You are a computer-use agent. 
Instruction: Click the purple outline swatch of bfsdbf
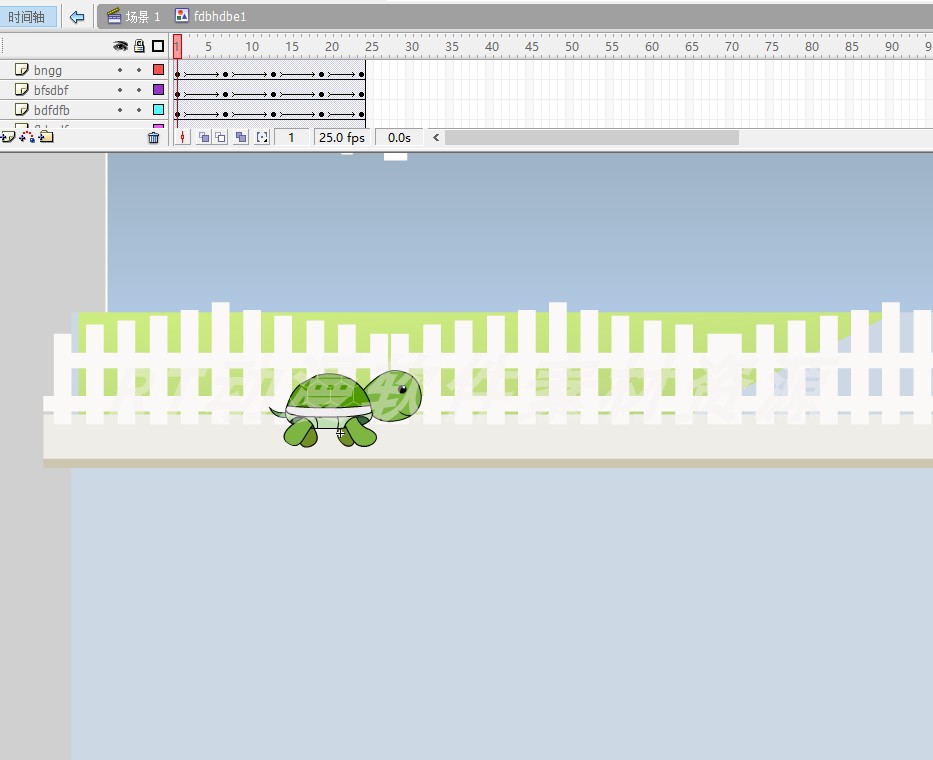158,89
